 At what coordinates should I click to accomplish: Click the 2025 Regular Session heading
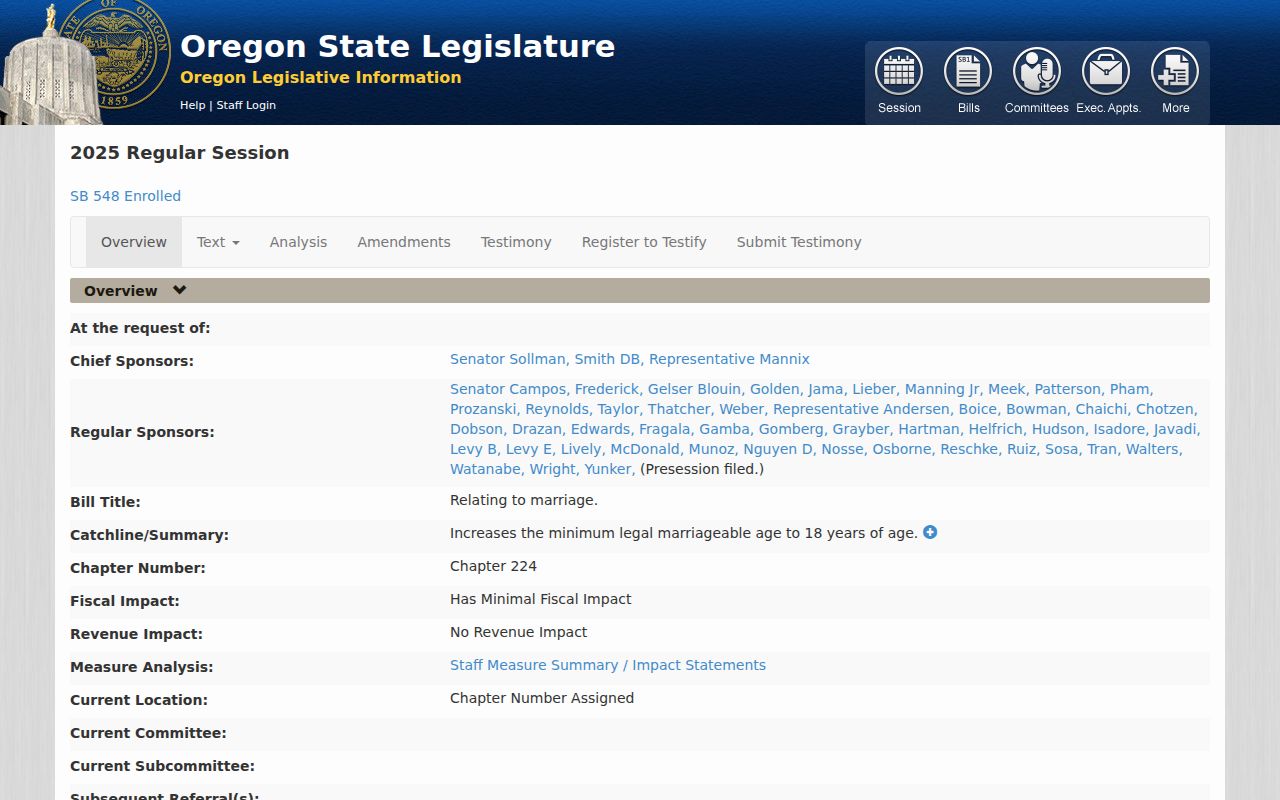180,153
